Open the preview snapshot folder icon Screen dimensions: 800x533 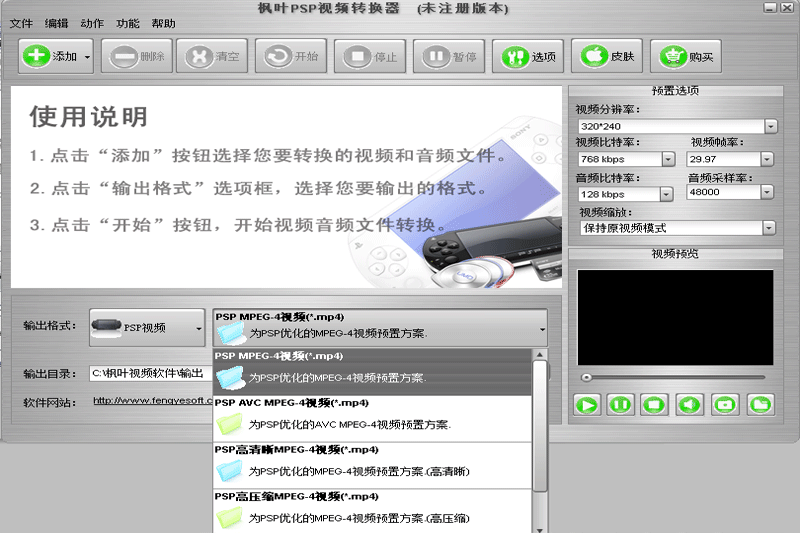point(760,405)
